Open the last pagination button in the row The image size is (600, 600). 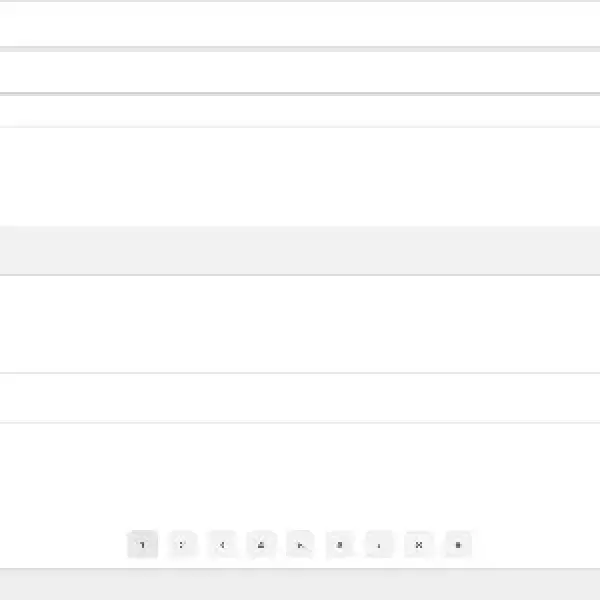coord(458,544)
